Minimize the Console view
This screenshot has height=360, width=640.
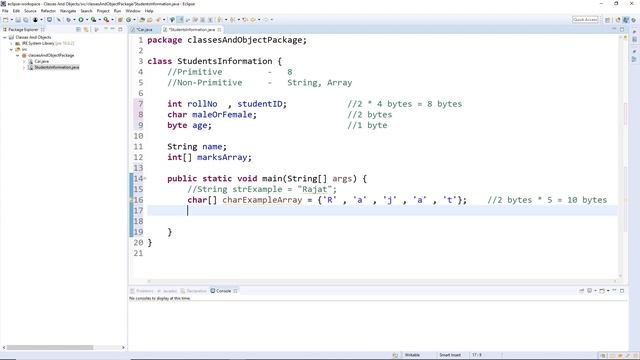[614, 291]
